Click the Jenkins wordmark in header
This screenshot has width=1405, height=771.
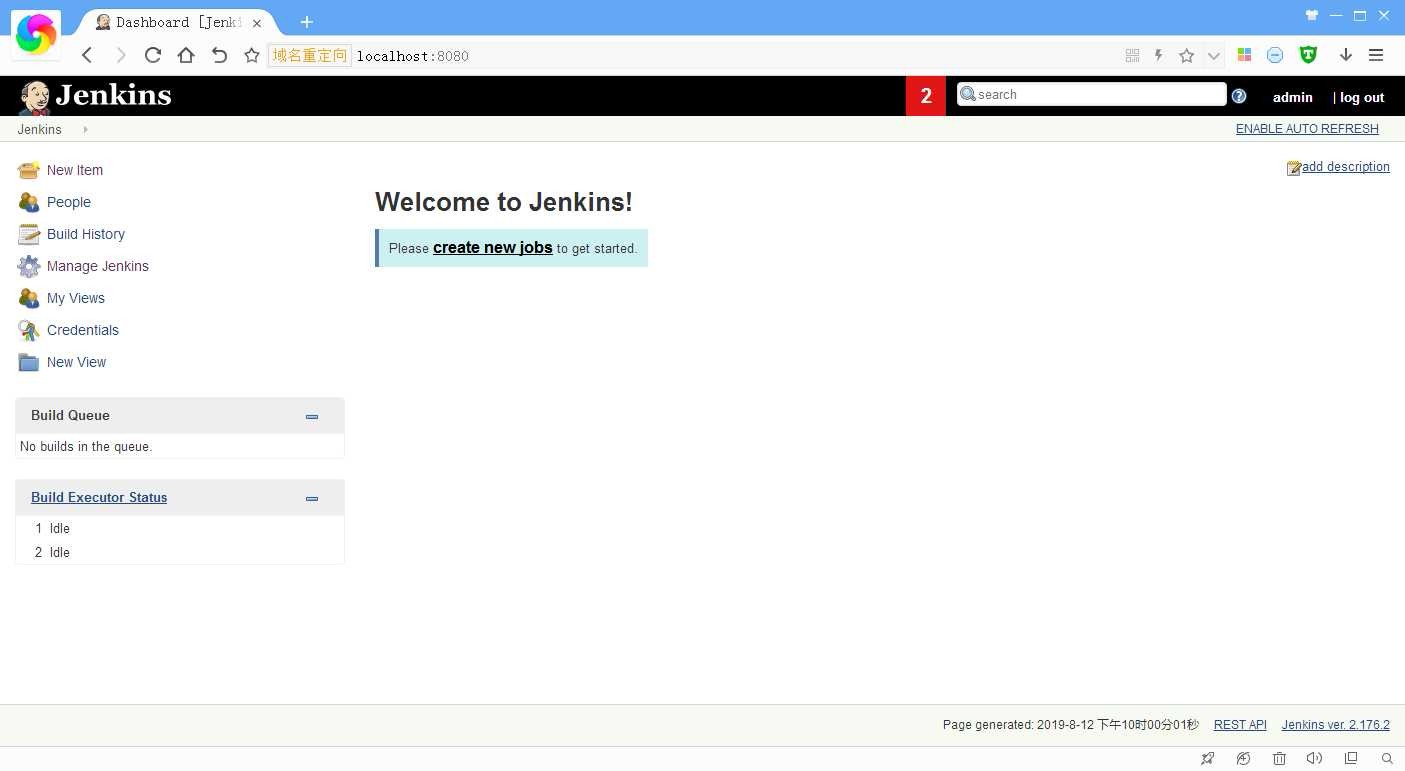tap(113, 96)
